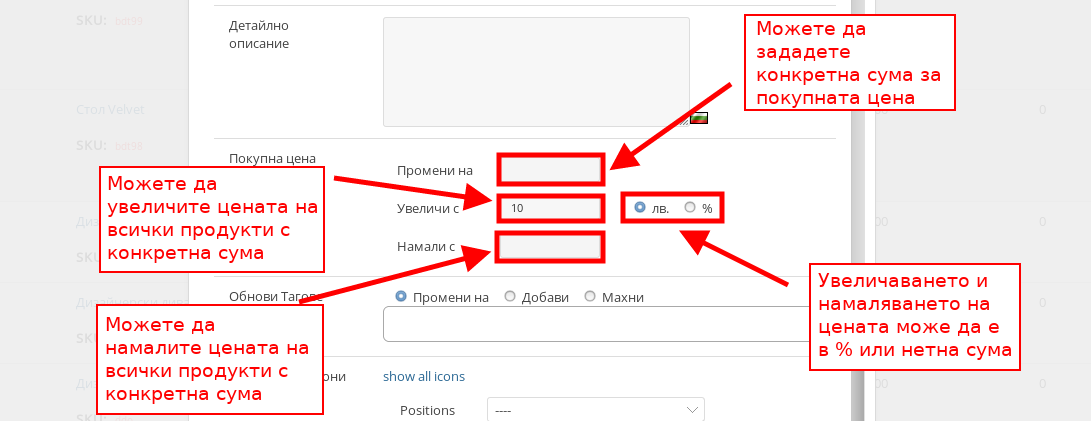Select the лв. radio button

[x=640, y=208]
